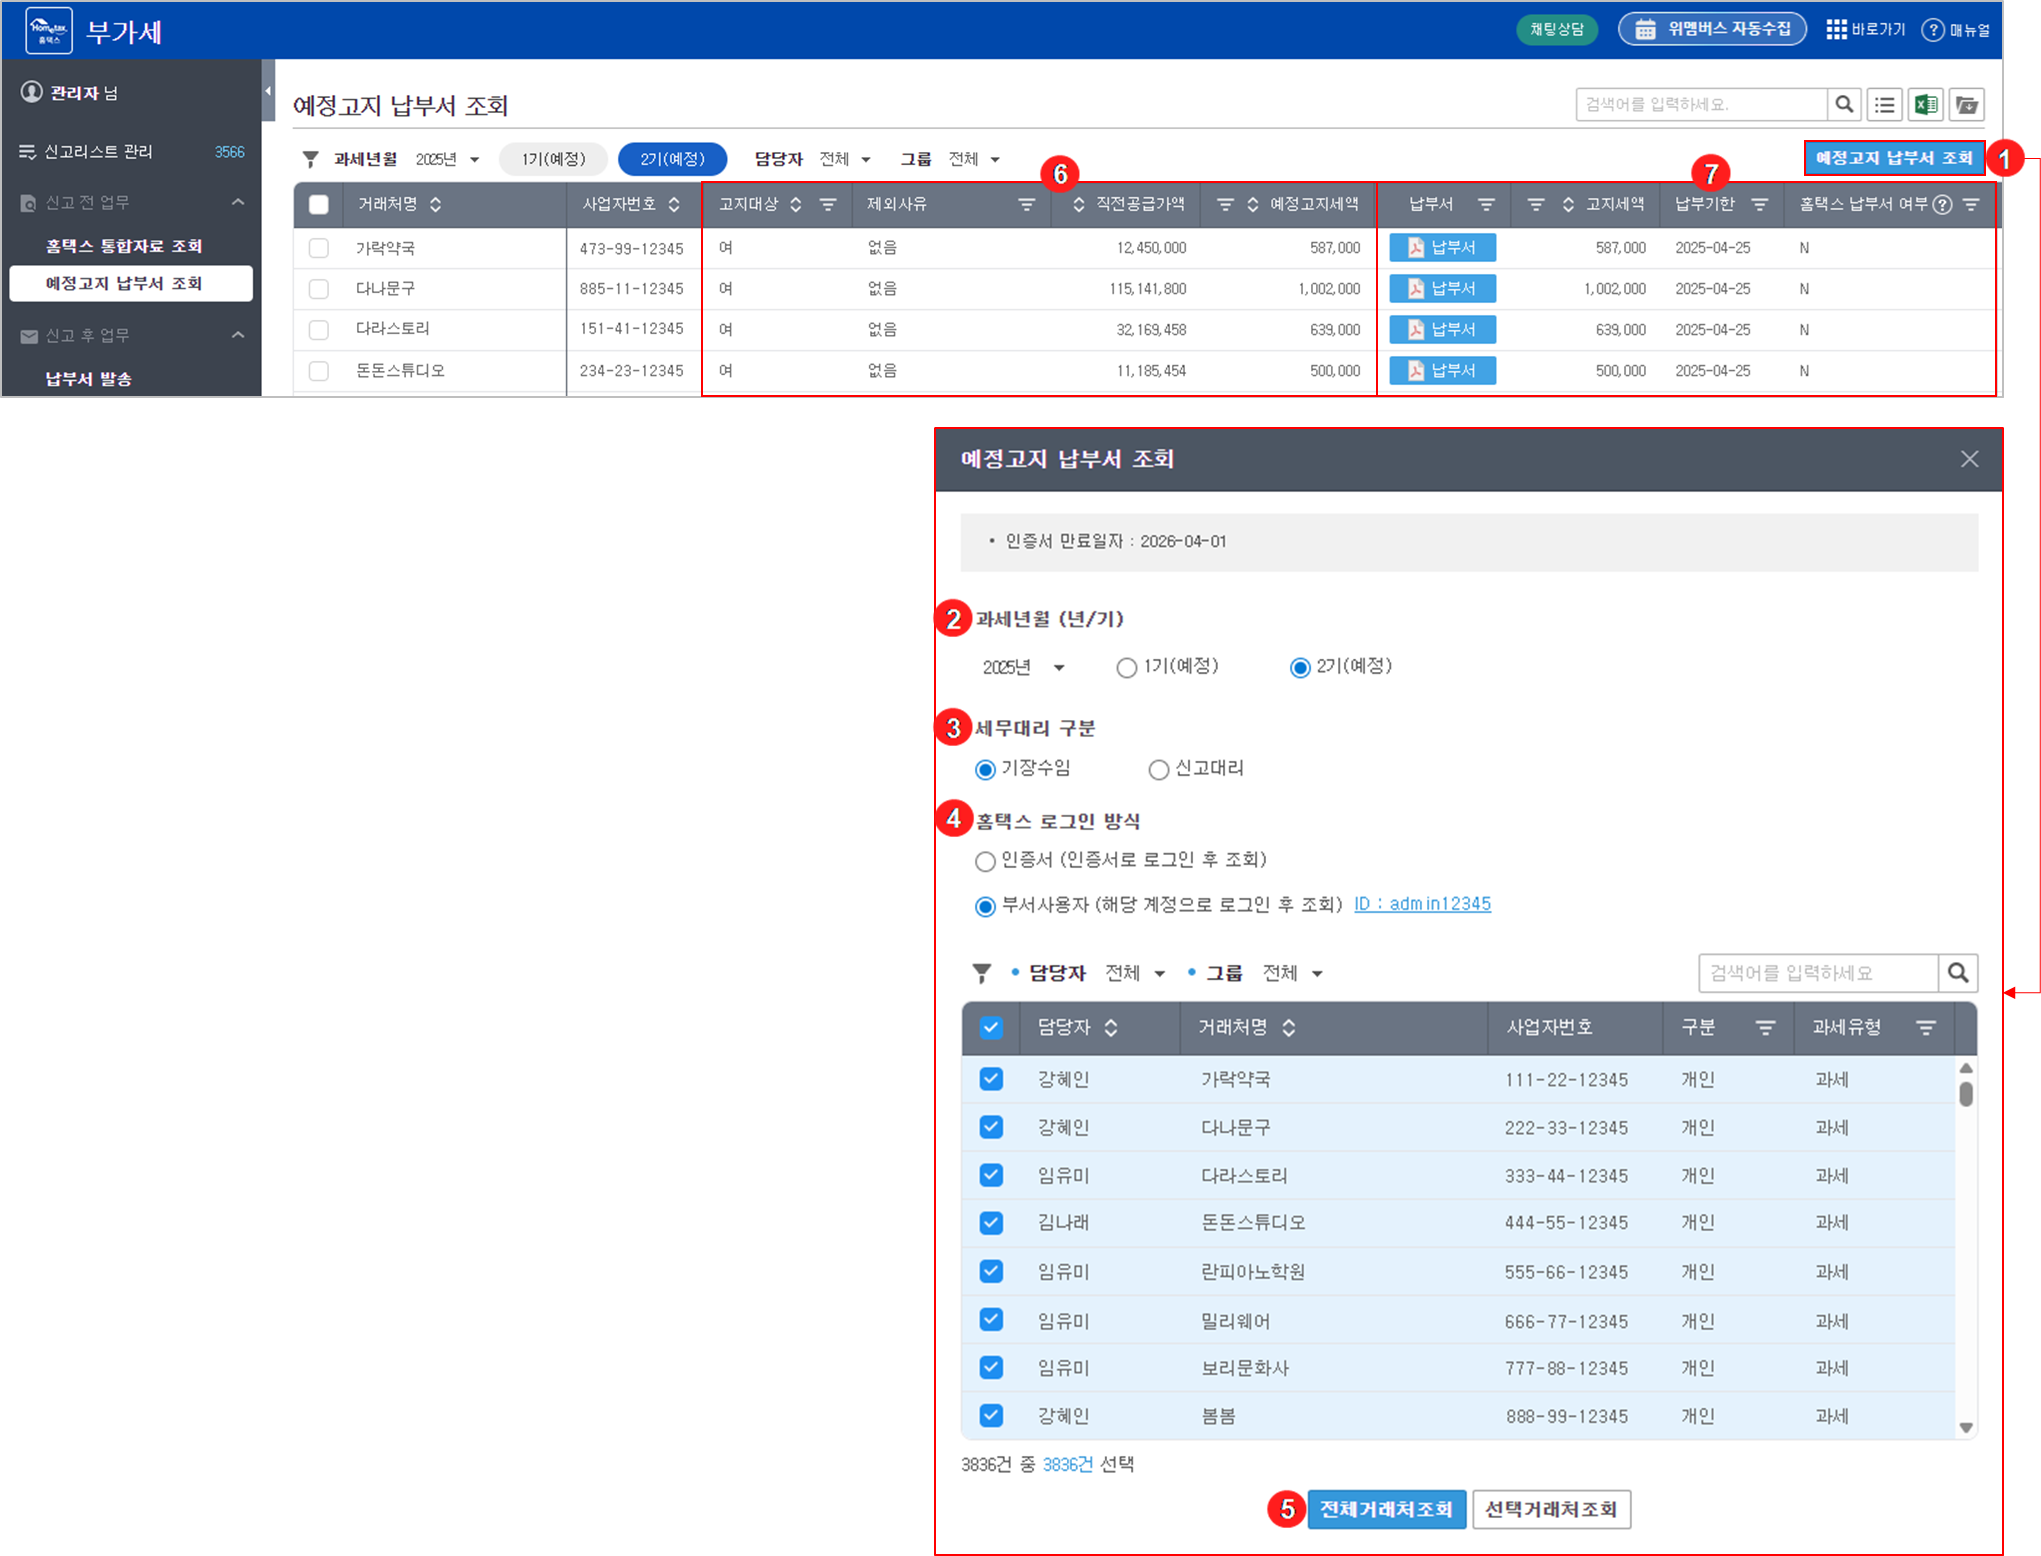Open 담당자 전체 dropdown in dialog

tap(1135, 973)
